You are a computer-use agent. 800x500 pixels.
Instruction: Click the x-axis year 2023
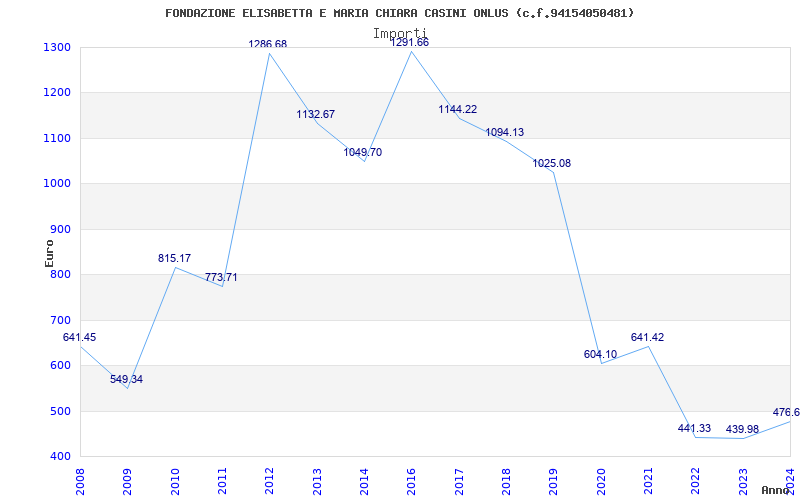743,482
